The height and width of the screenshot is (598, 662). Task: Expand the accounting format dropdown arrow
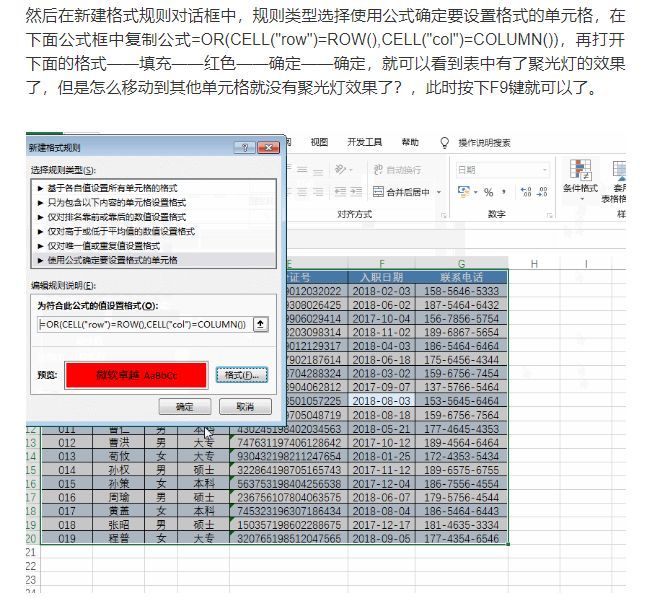475,192
